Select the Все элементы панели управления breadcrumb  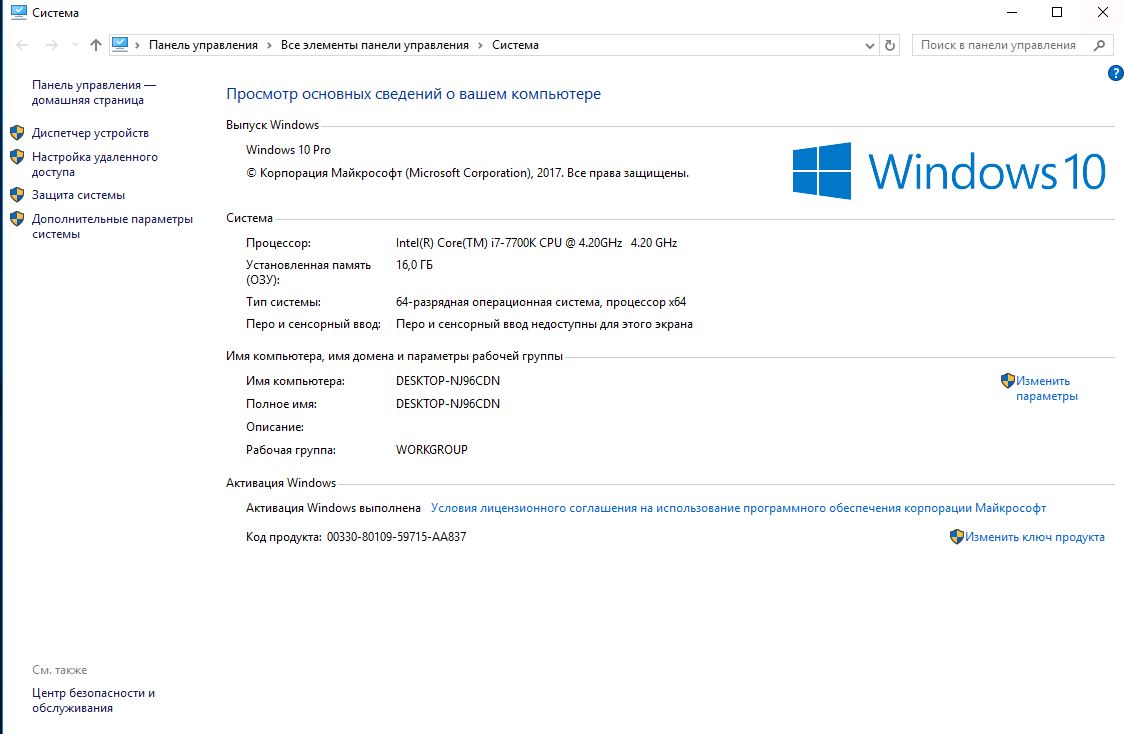pos(375,45)
